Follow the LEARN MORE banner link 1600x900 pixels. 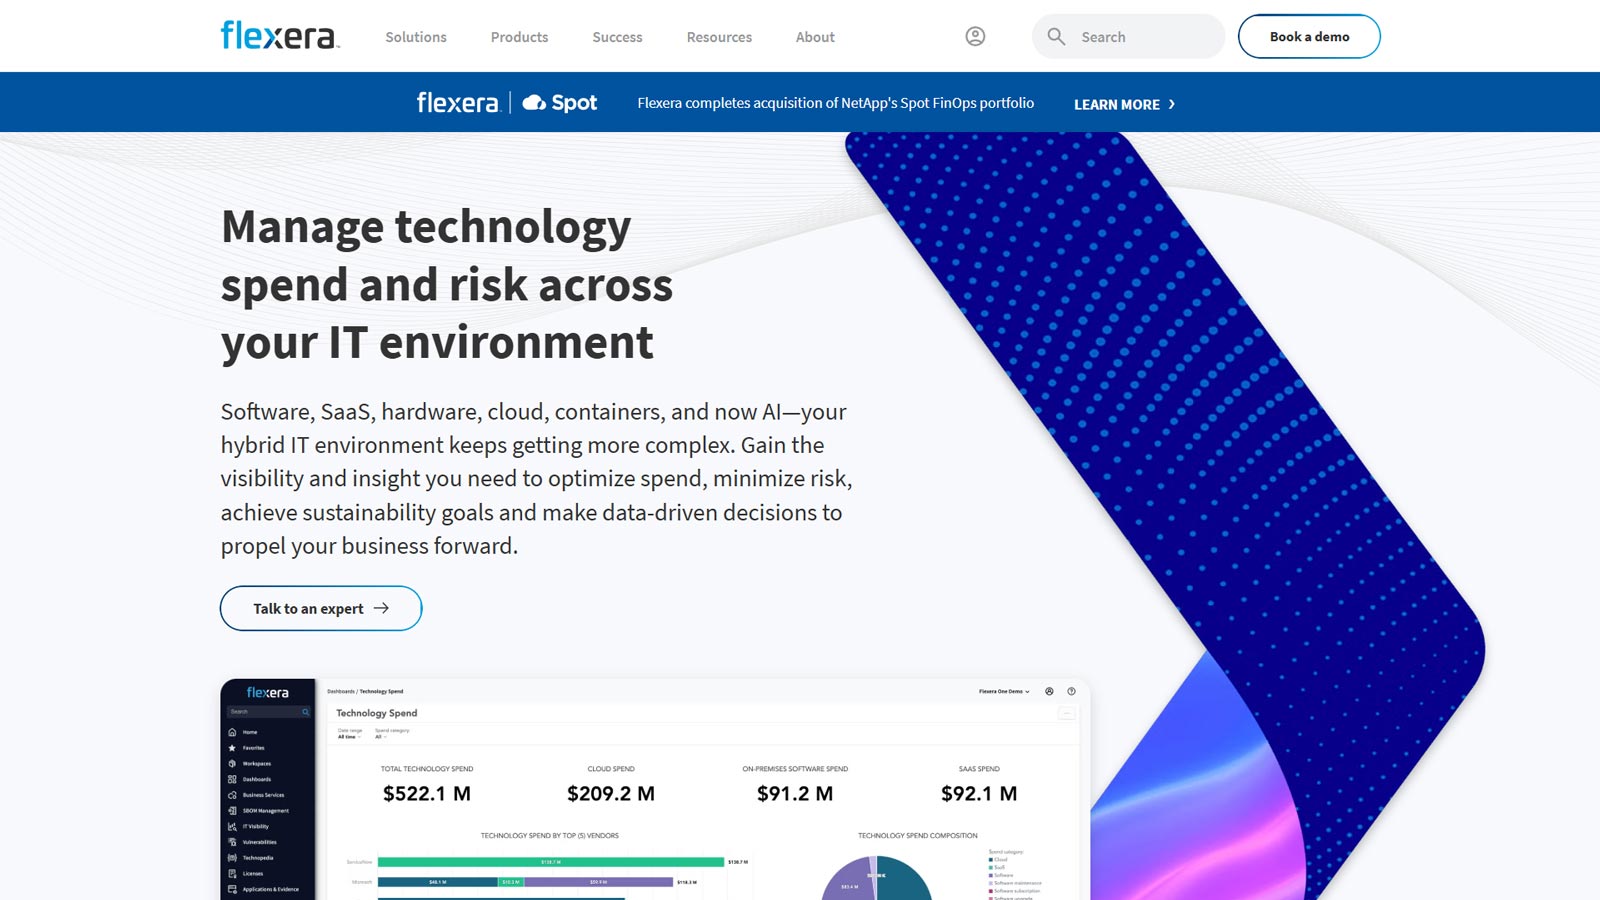point(1124,104)
